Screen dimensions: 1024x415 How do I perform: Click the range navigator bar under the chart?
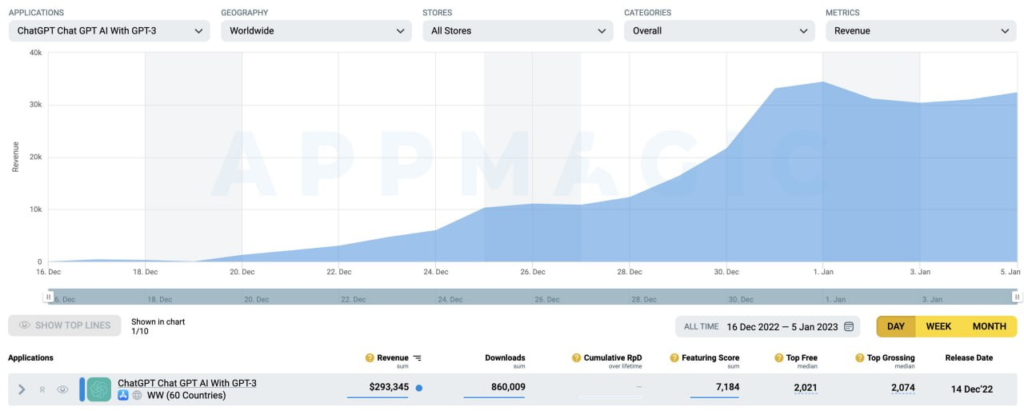coord(532,297)
